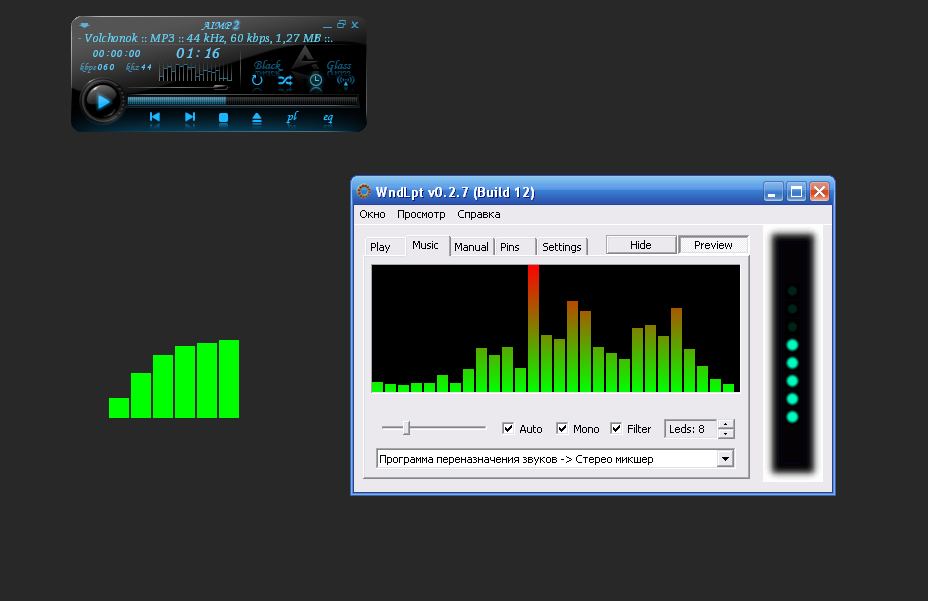Click the Стерео микшер source combo box
The width and height of the screenshot is (928, 601).
tap(555, 459)
